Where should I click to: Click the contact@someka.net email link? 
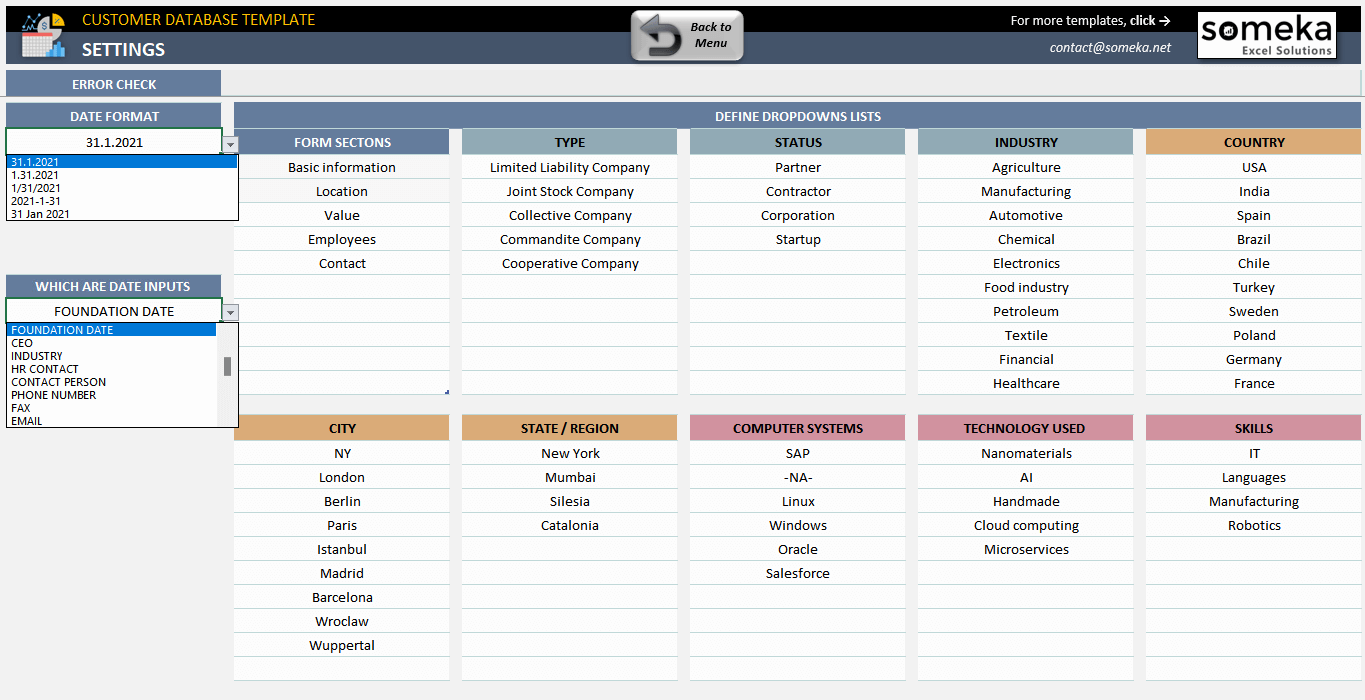click(x=1109, y=46)
